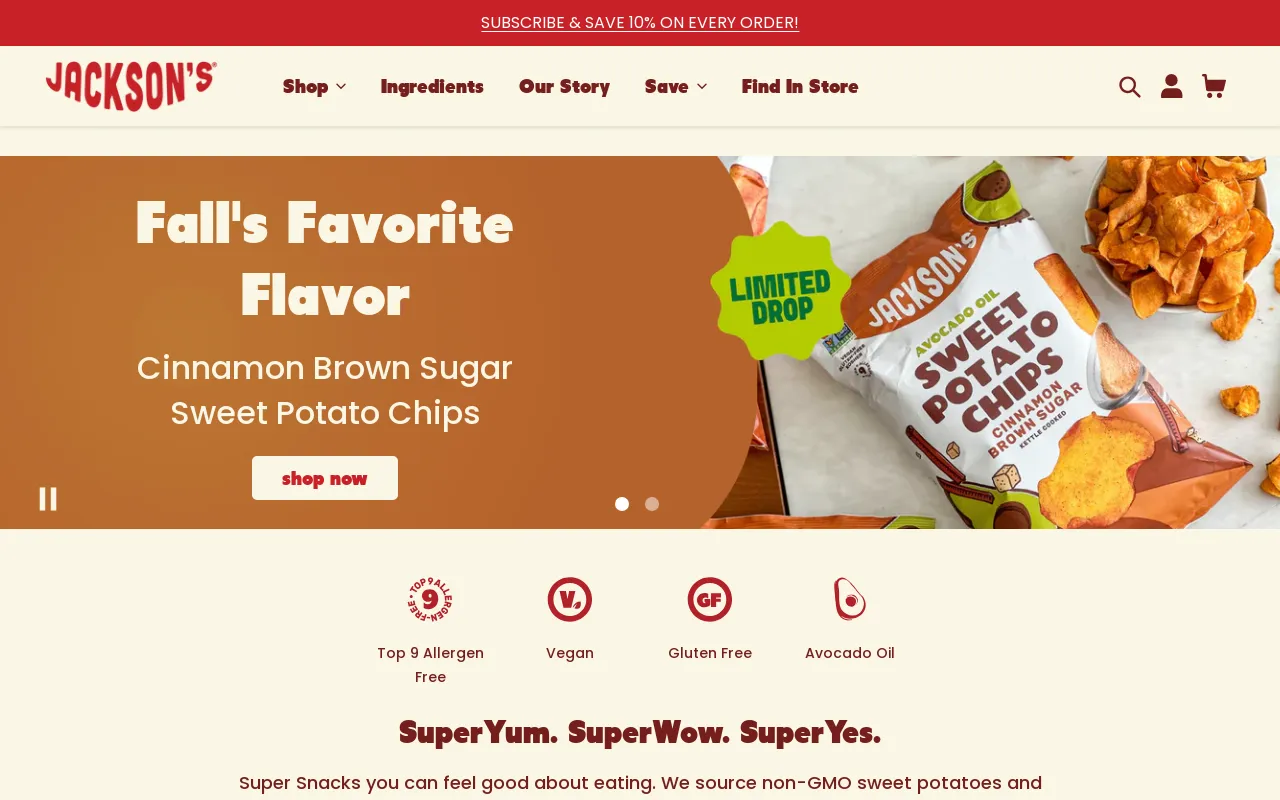Click the chevron next to Shop

(x=341, y=87)
